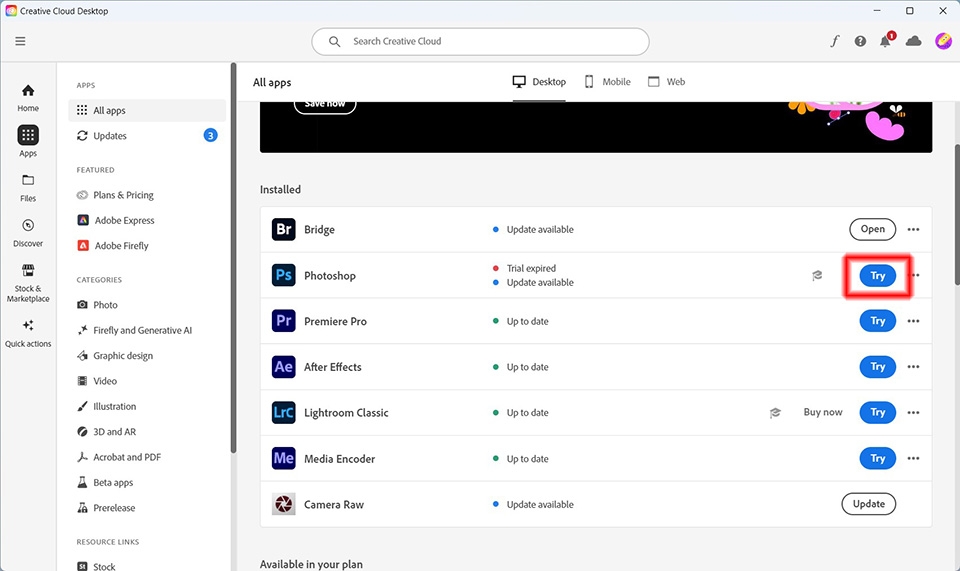Click the Photoshop learn tutorials icon

click(x=817, y=275)
